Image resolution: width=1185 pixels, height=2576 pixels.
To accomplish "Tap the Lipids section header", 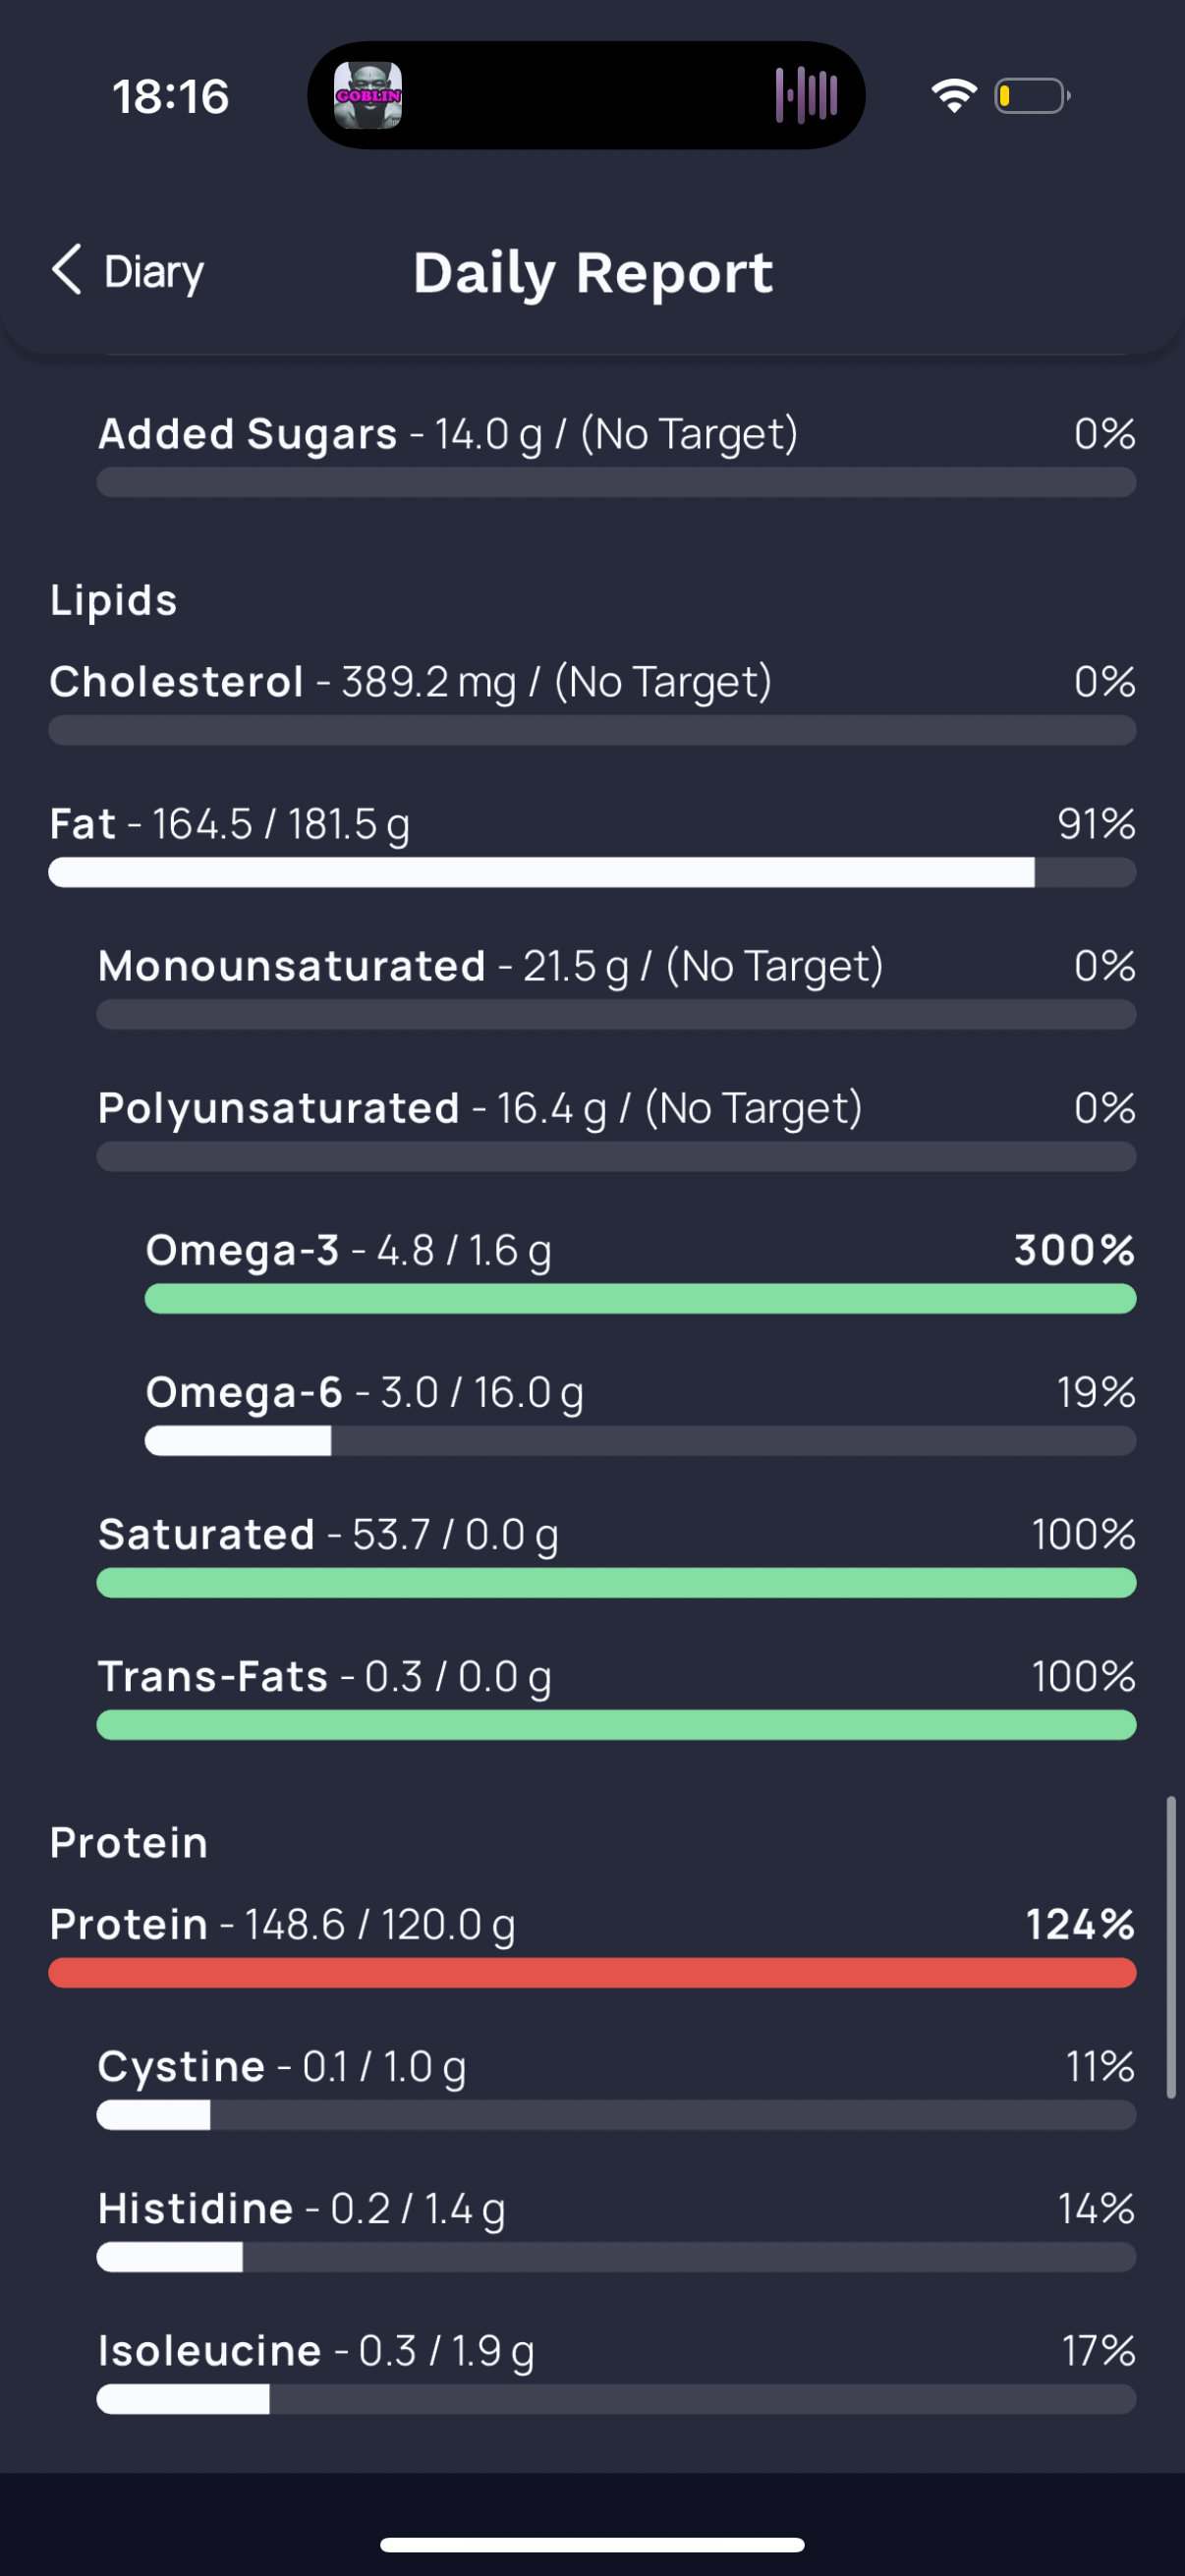I will pyautogui.click(x=114, y=601).
